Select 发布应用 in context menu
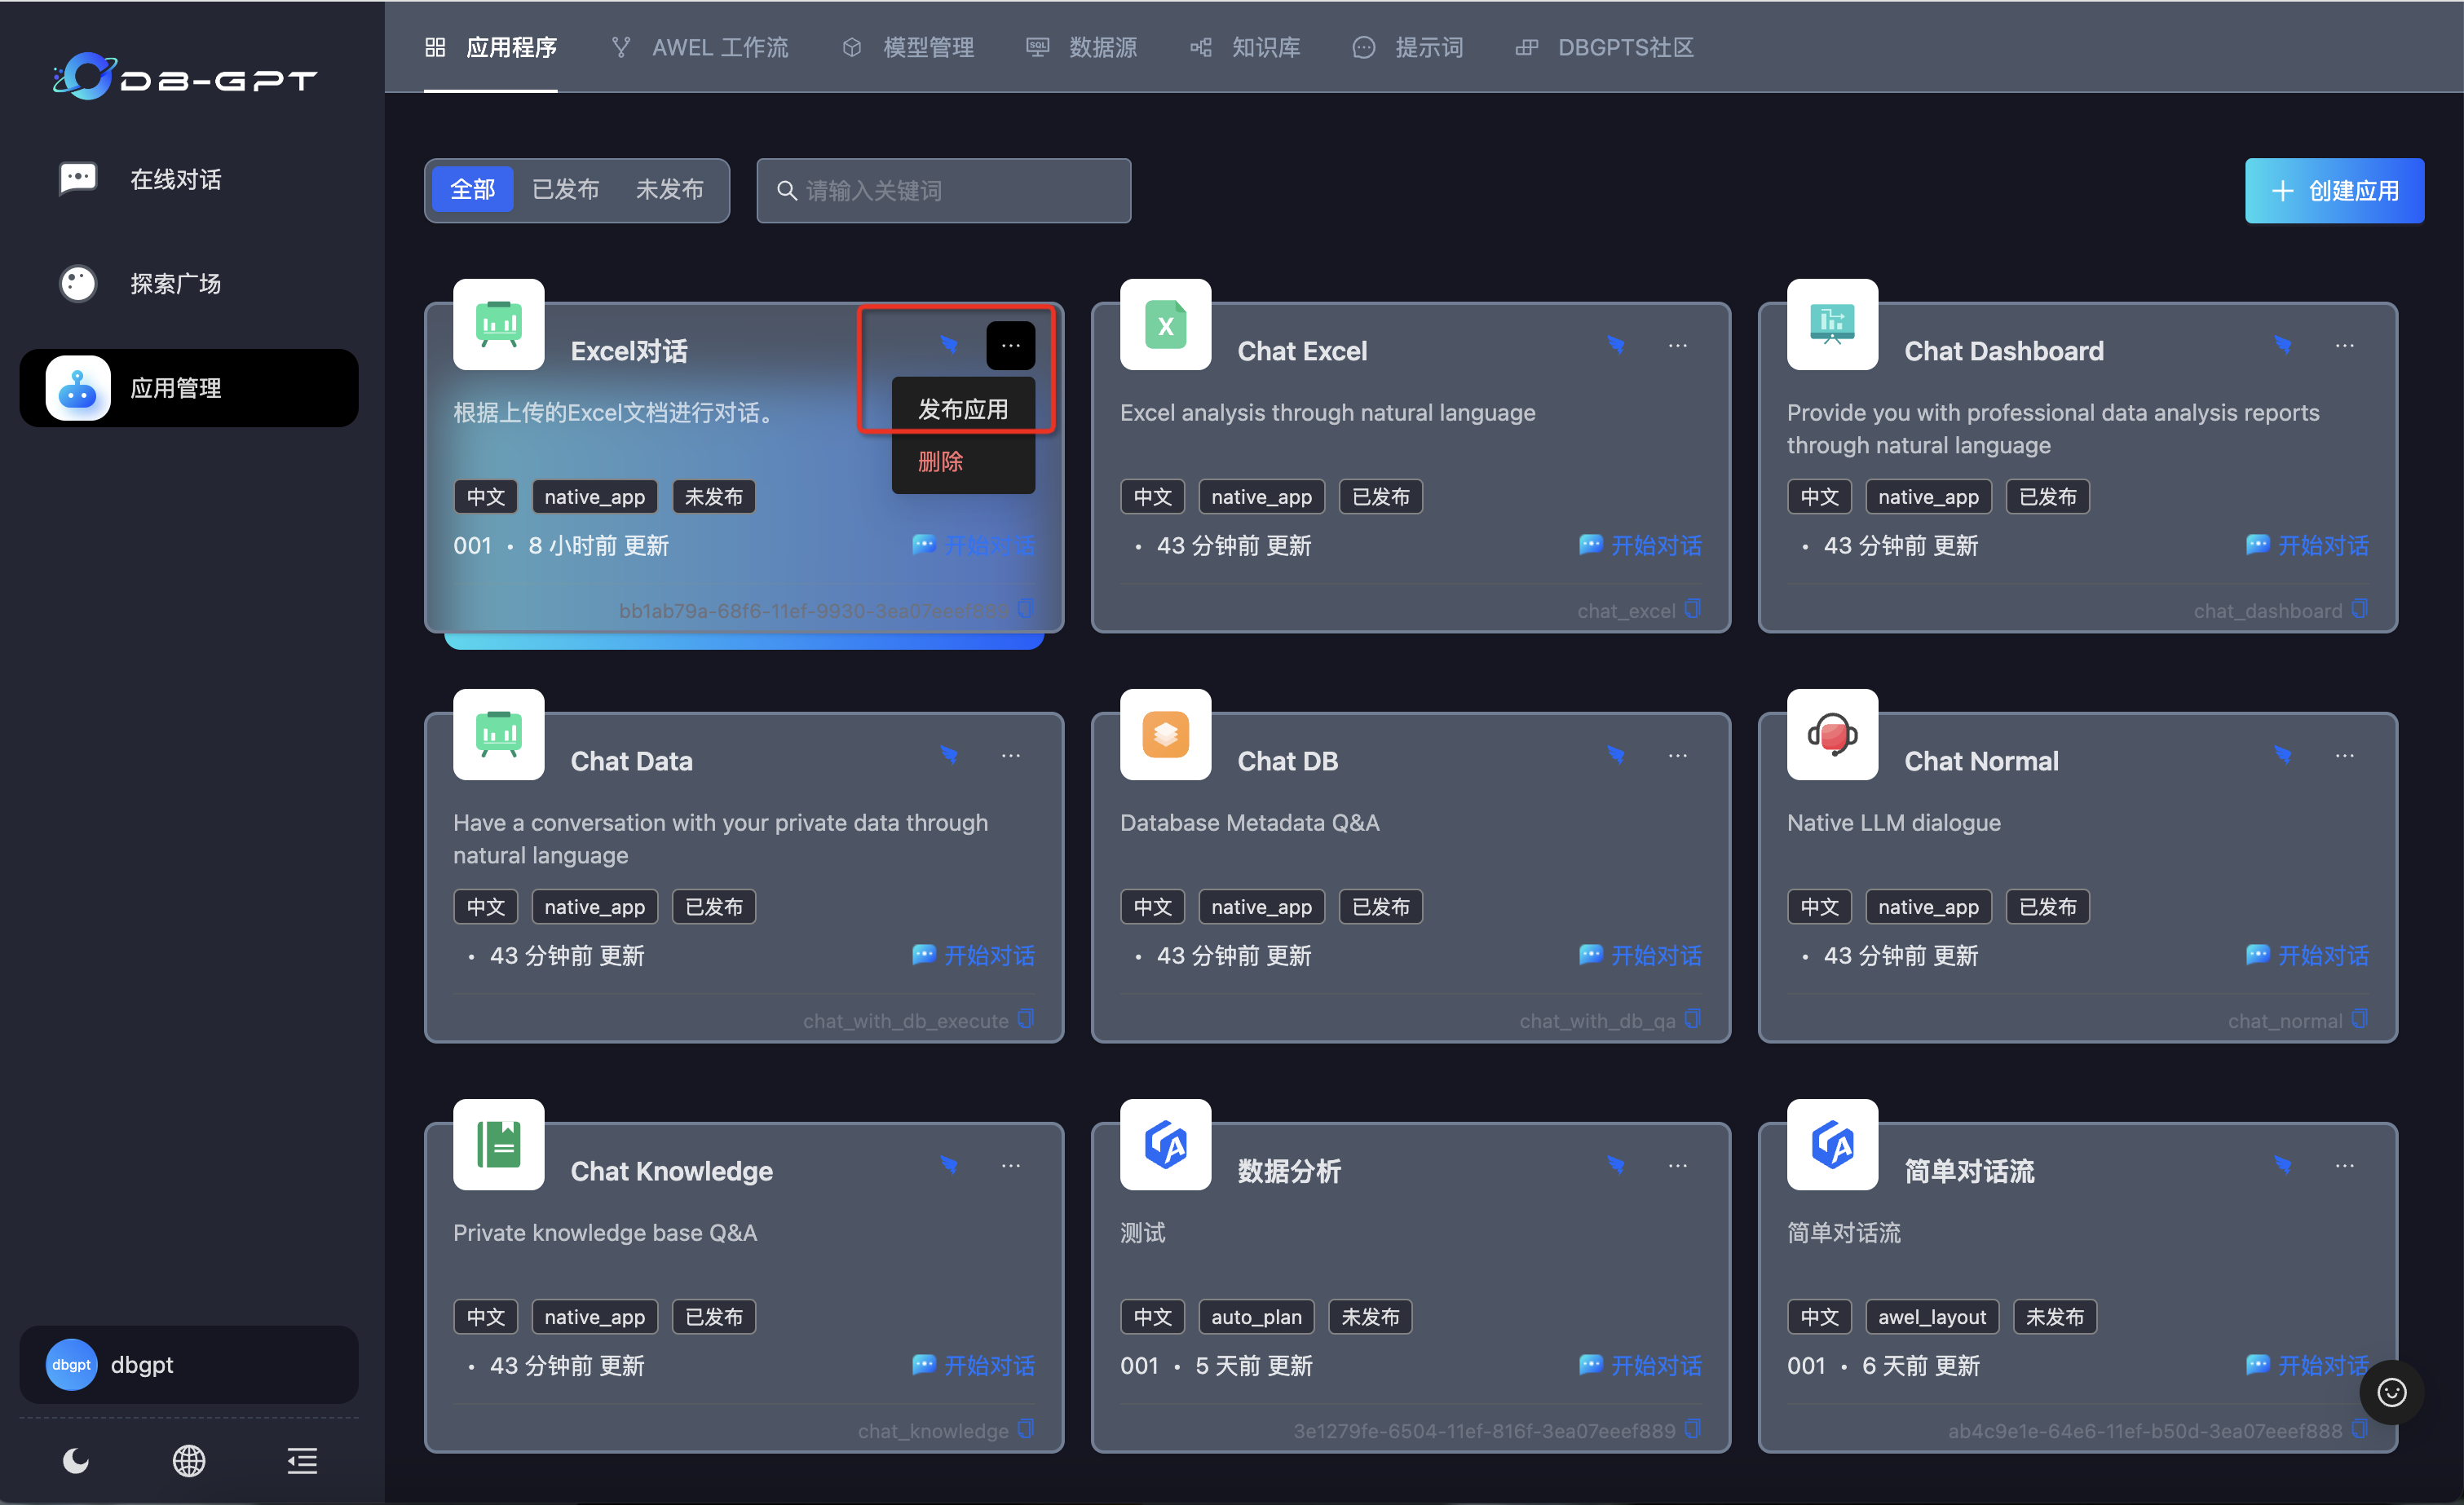This screenshot has width=2464, height=1505. (x=962, y=409)
